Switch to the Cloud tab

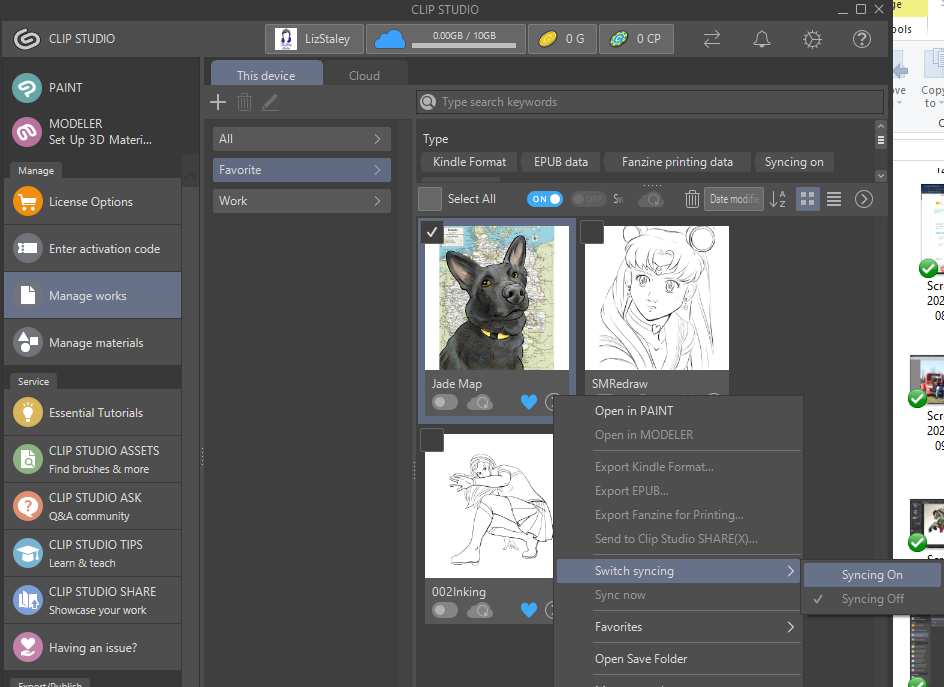(x=364, y=75)
